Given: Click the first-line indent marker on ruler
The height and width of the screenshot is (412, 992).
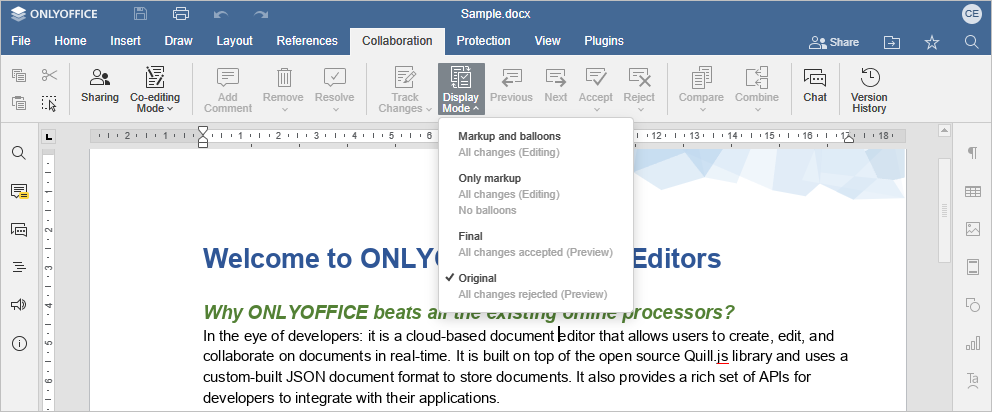Looking at the screenshot, I should (203, 130).
